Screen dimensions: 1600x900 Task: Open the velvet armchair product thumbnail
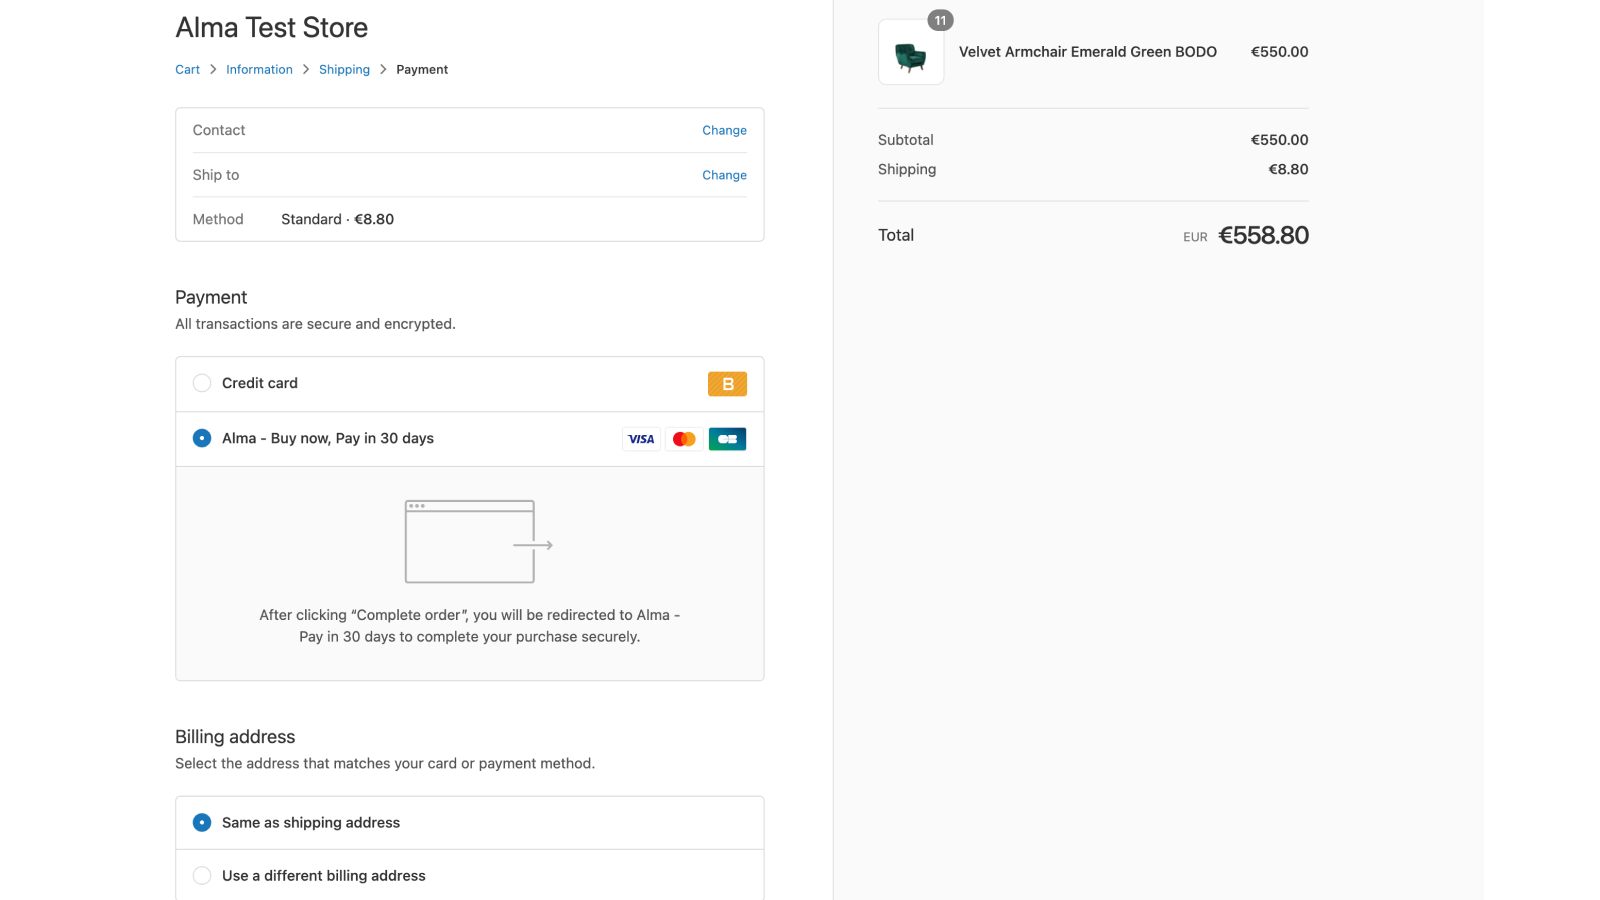click(910, 52)
